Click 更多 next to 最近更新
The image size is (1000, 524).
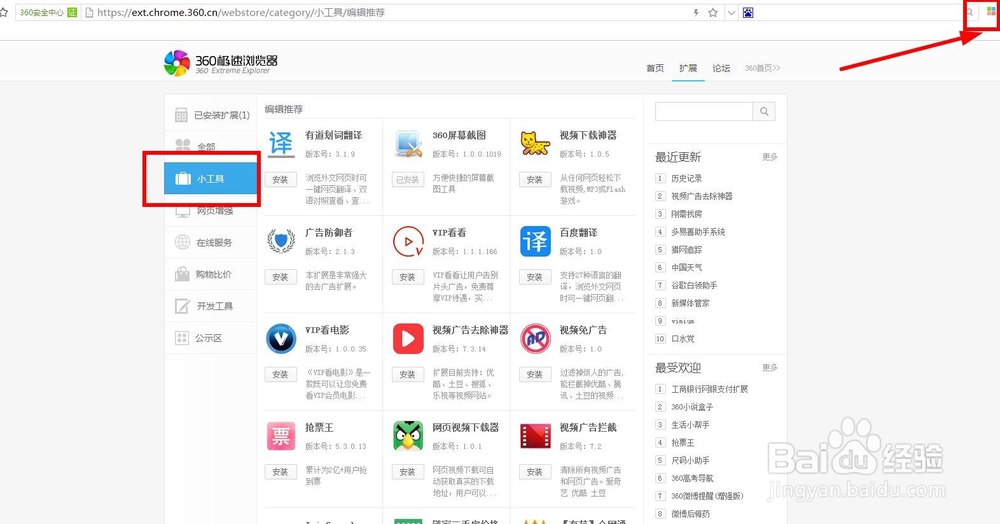click(x=770, y=157)
